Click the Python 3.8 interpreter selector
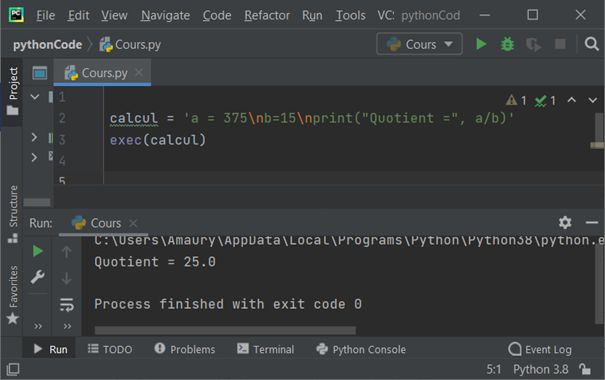This screenshot has width=605, height=380. (x=541, y=369)
